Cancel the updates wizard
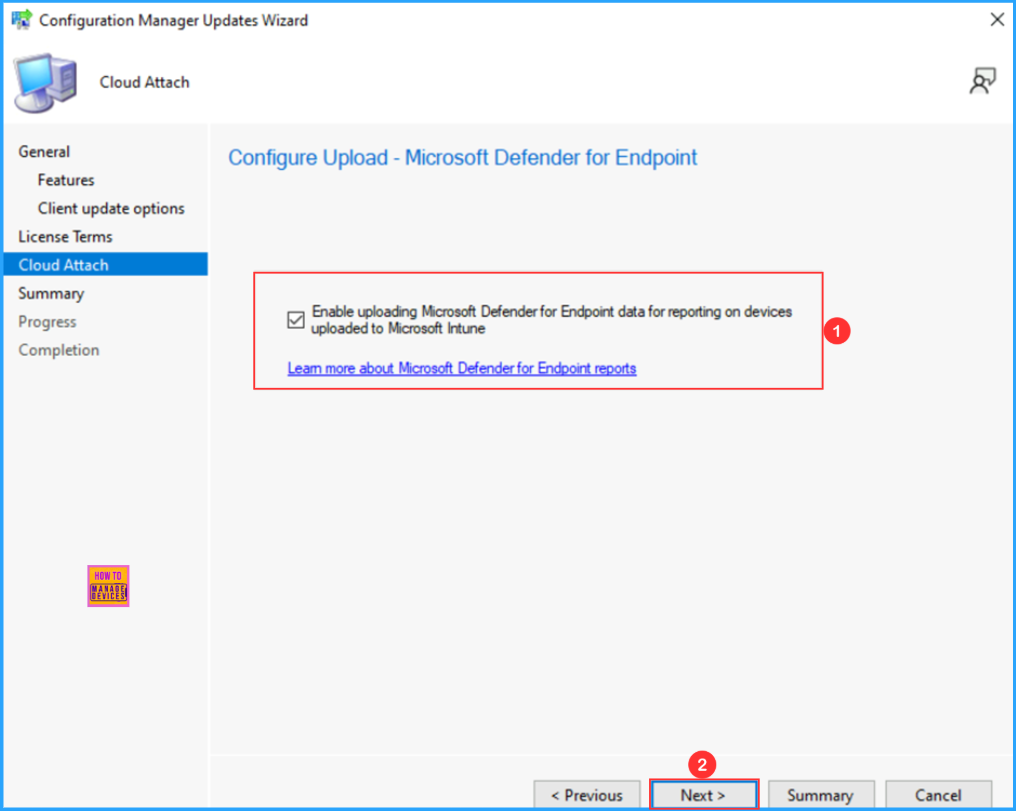The image size is (1016, 811). point(938,794)
